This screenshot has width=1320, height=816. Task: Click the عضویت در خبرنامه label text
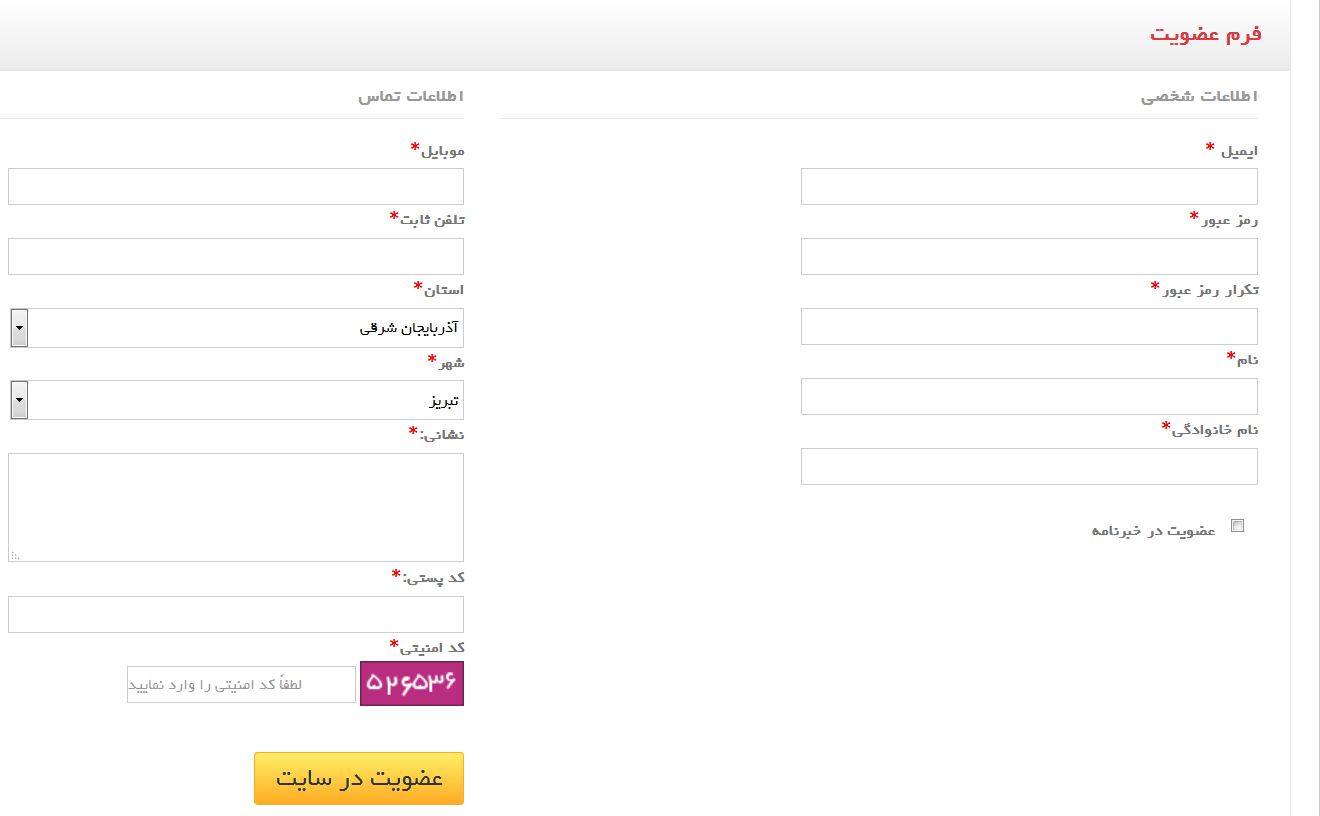pos(1153,530)
